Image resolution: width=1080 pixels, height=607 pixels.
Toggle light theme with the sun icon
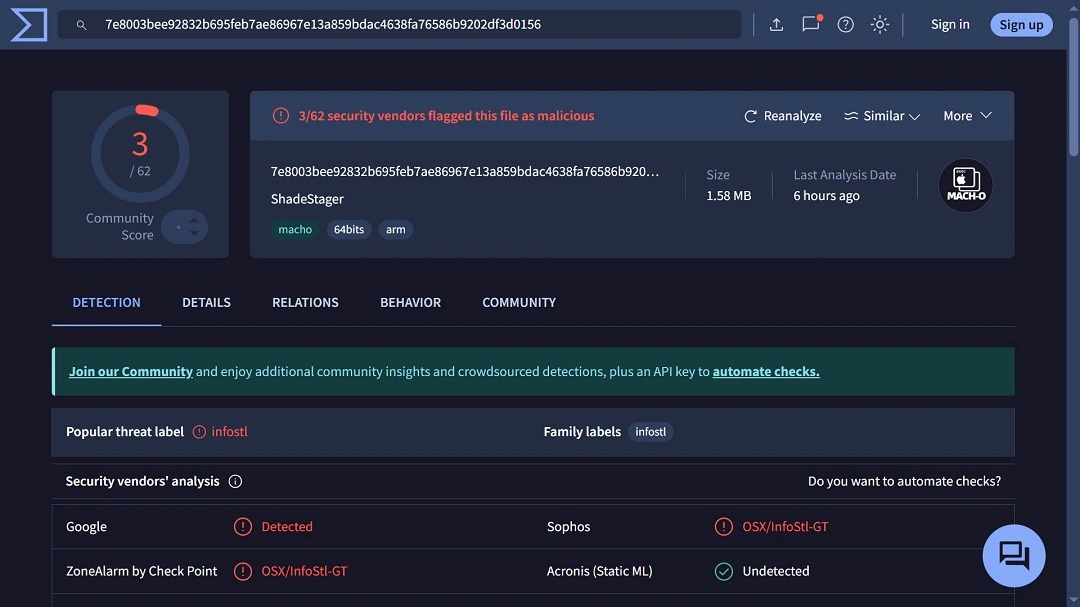(879, 24)
